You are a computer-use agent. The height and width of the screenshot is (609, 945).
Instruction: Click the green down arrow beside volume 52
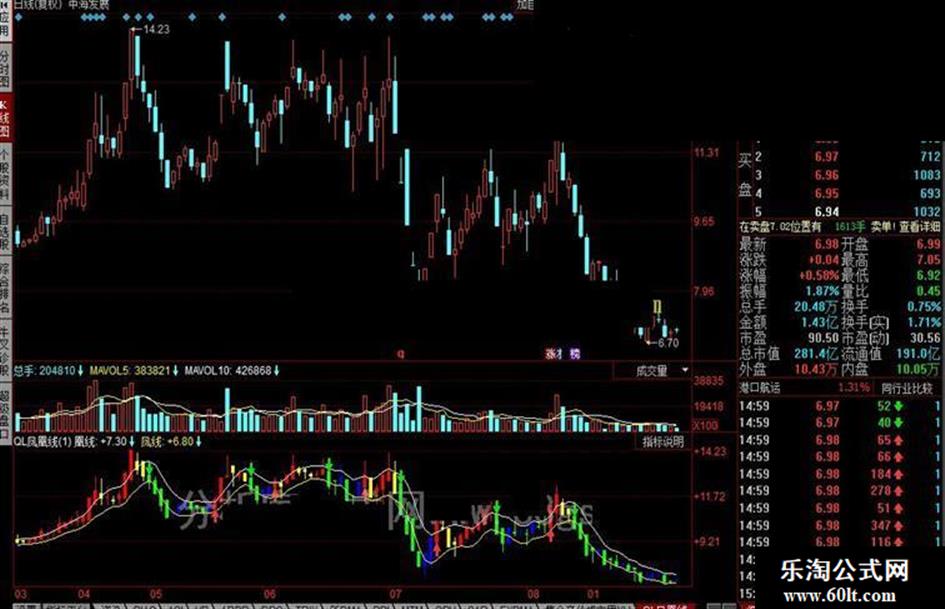[899, 406]
